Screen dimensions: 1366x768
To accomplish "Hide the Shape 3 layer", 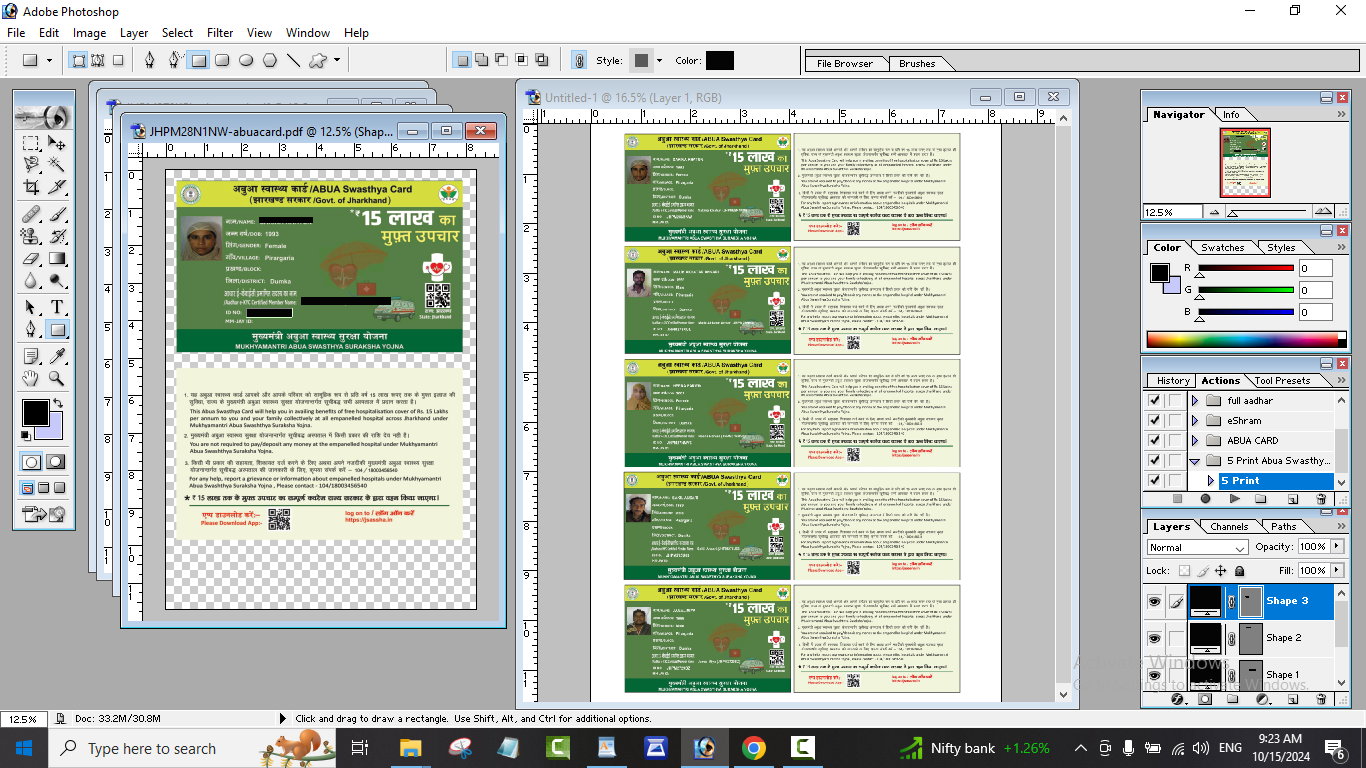I will click(x=1155, y=601).
